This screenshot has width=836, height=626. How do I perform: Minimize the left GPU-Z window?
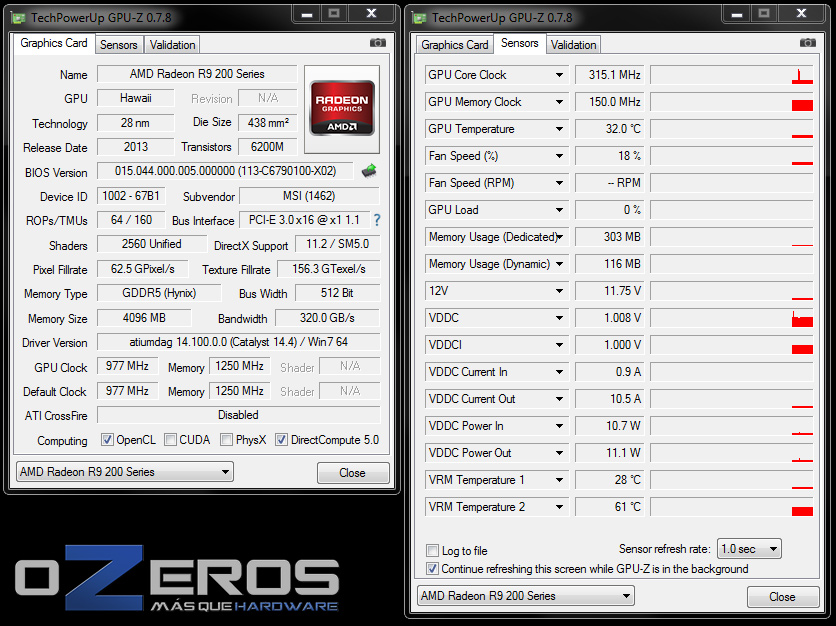pos(307,14)
